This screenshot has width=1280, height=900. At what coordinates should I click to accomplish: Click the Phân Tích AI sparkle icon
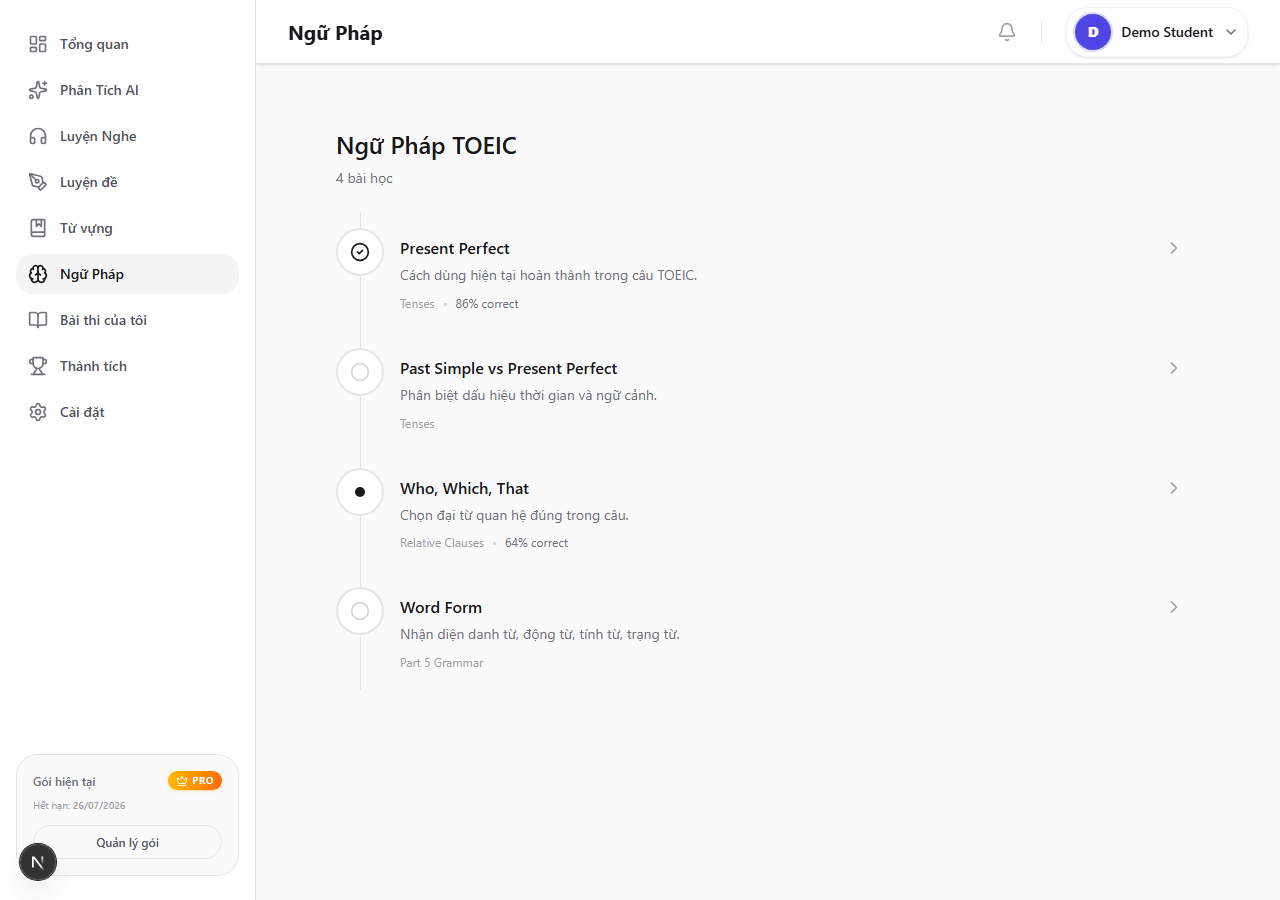click(38, 90)
